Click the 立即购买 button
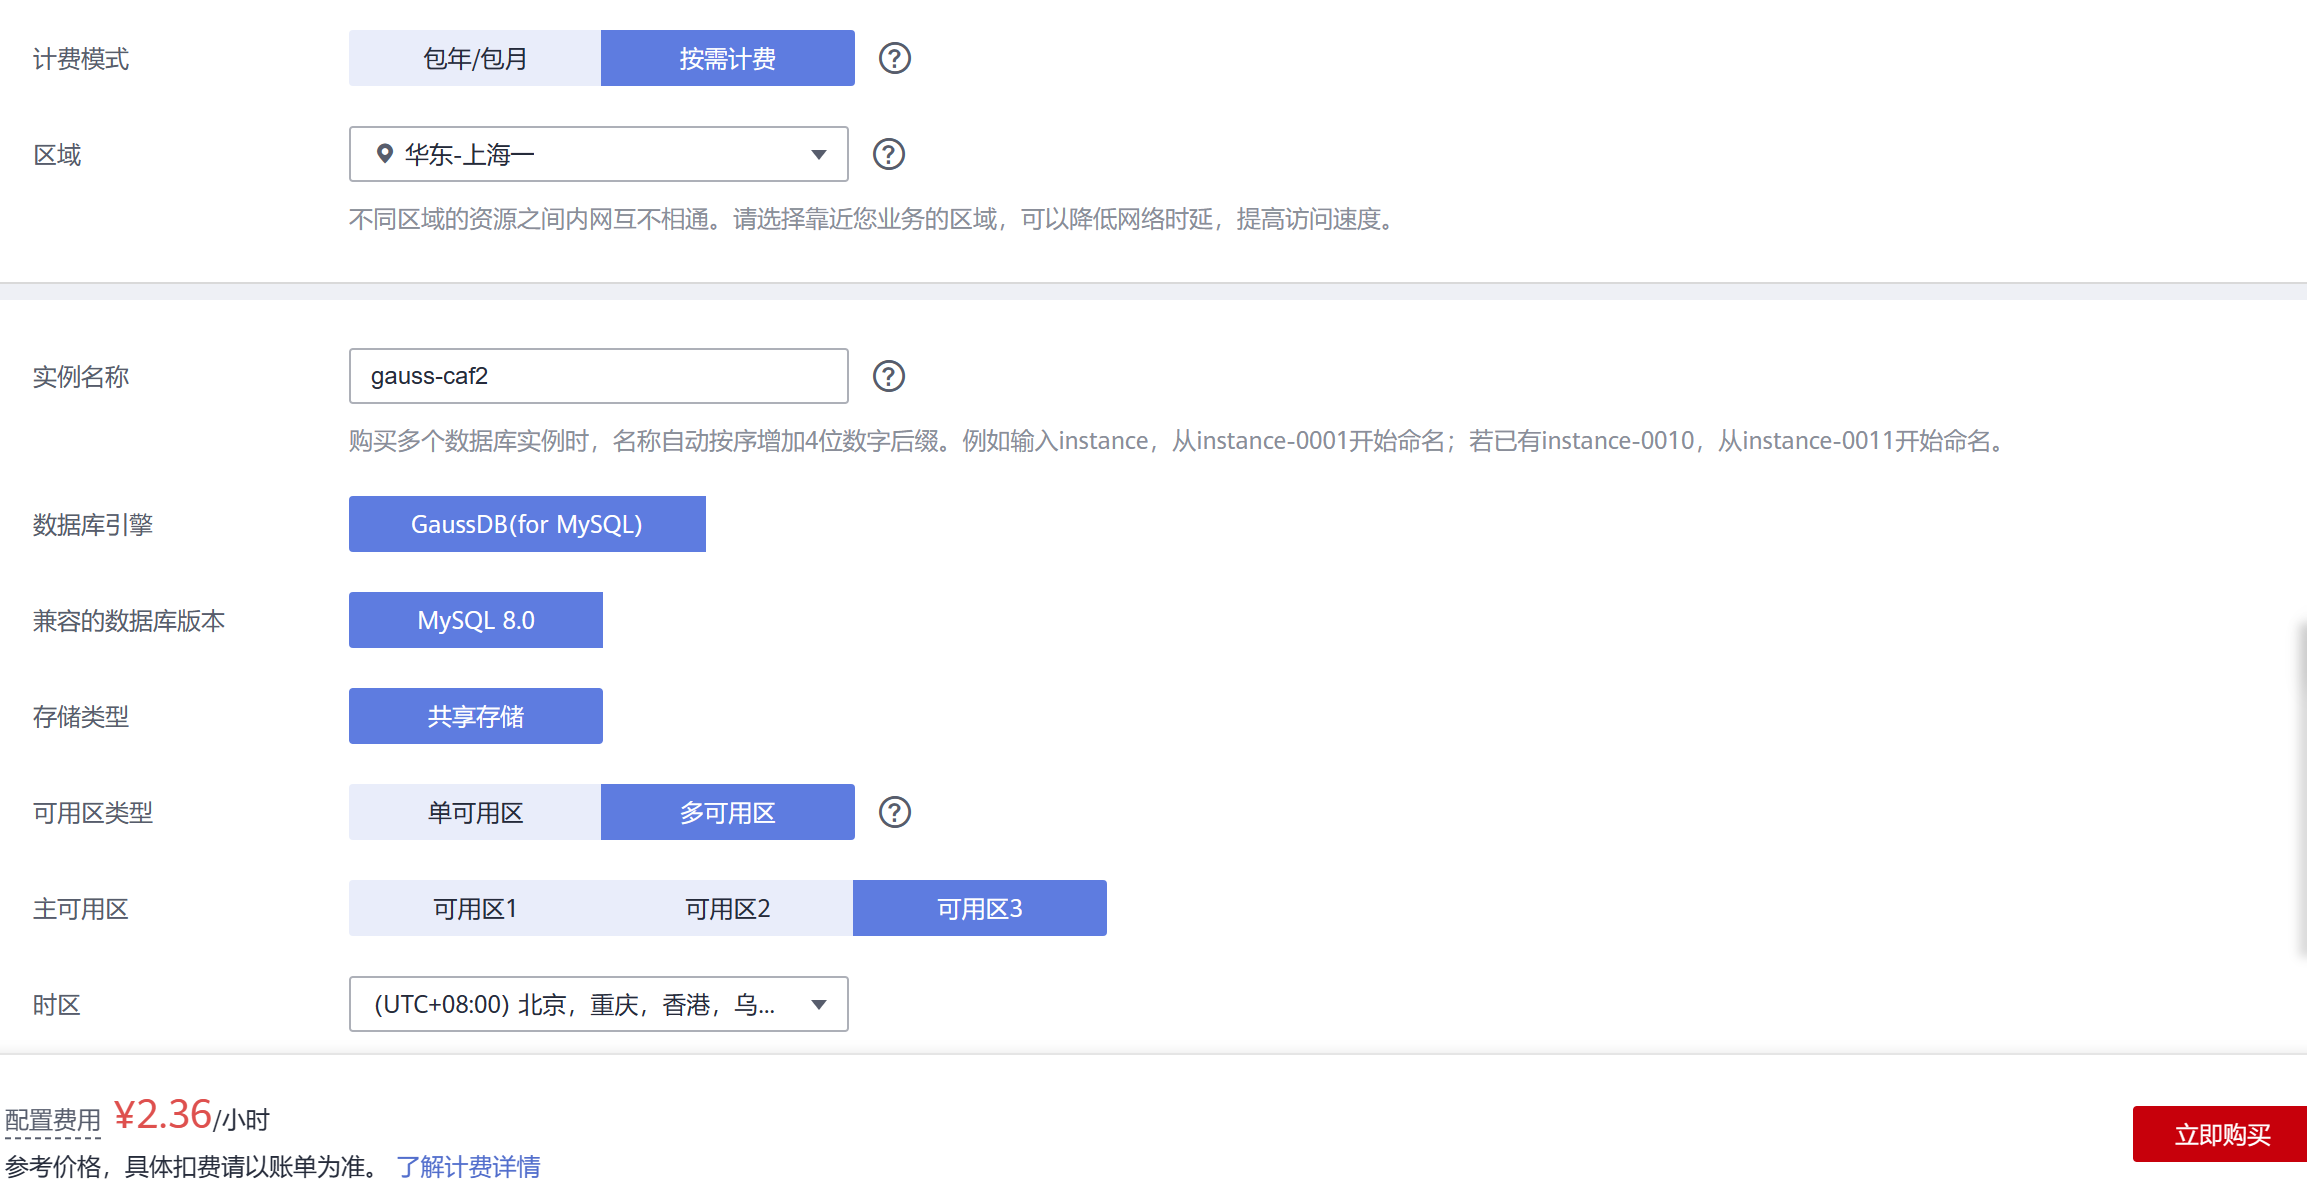The image size is (2307, 1192). (2221, 1134)
